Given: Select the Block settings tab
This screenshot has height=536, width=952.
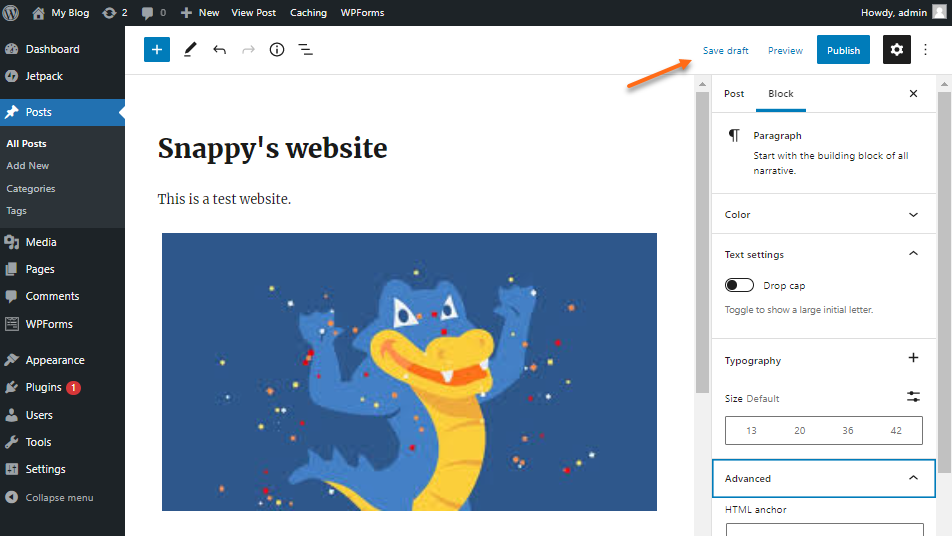Looking at the screenshot, I should click(x=781, y=93).
